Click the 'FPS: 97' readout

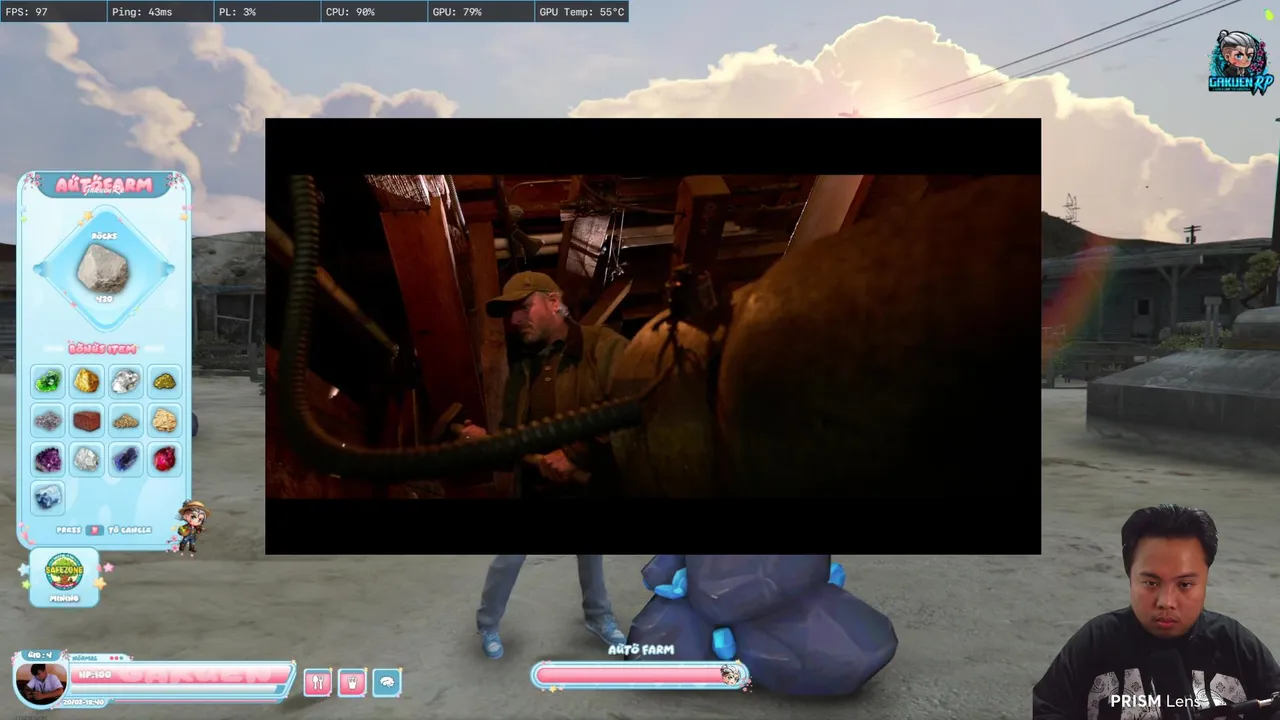pyautogui.click(x=27, y=12)
